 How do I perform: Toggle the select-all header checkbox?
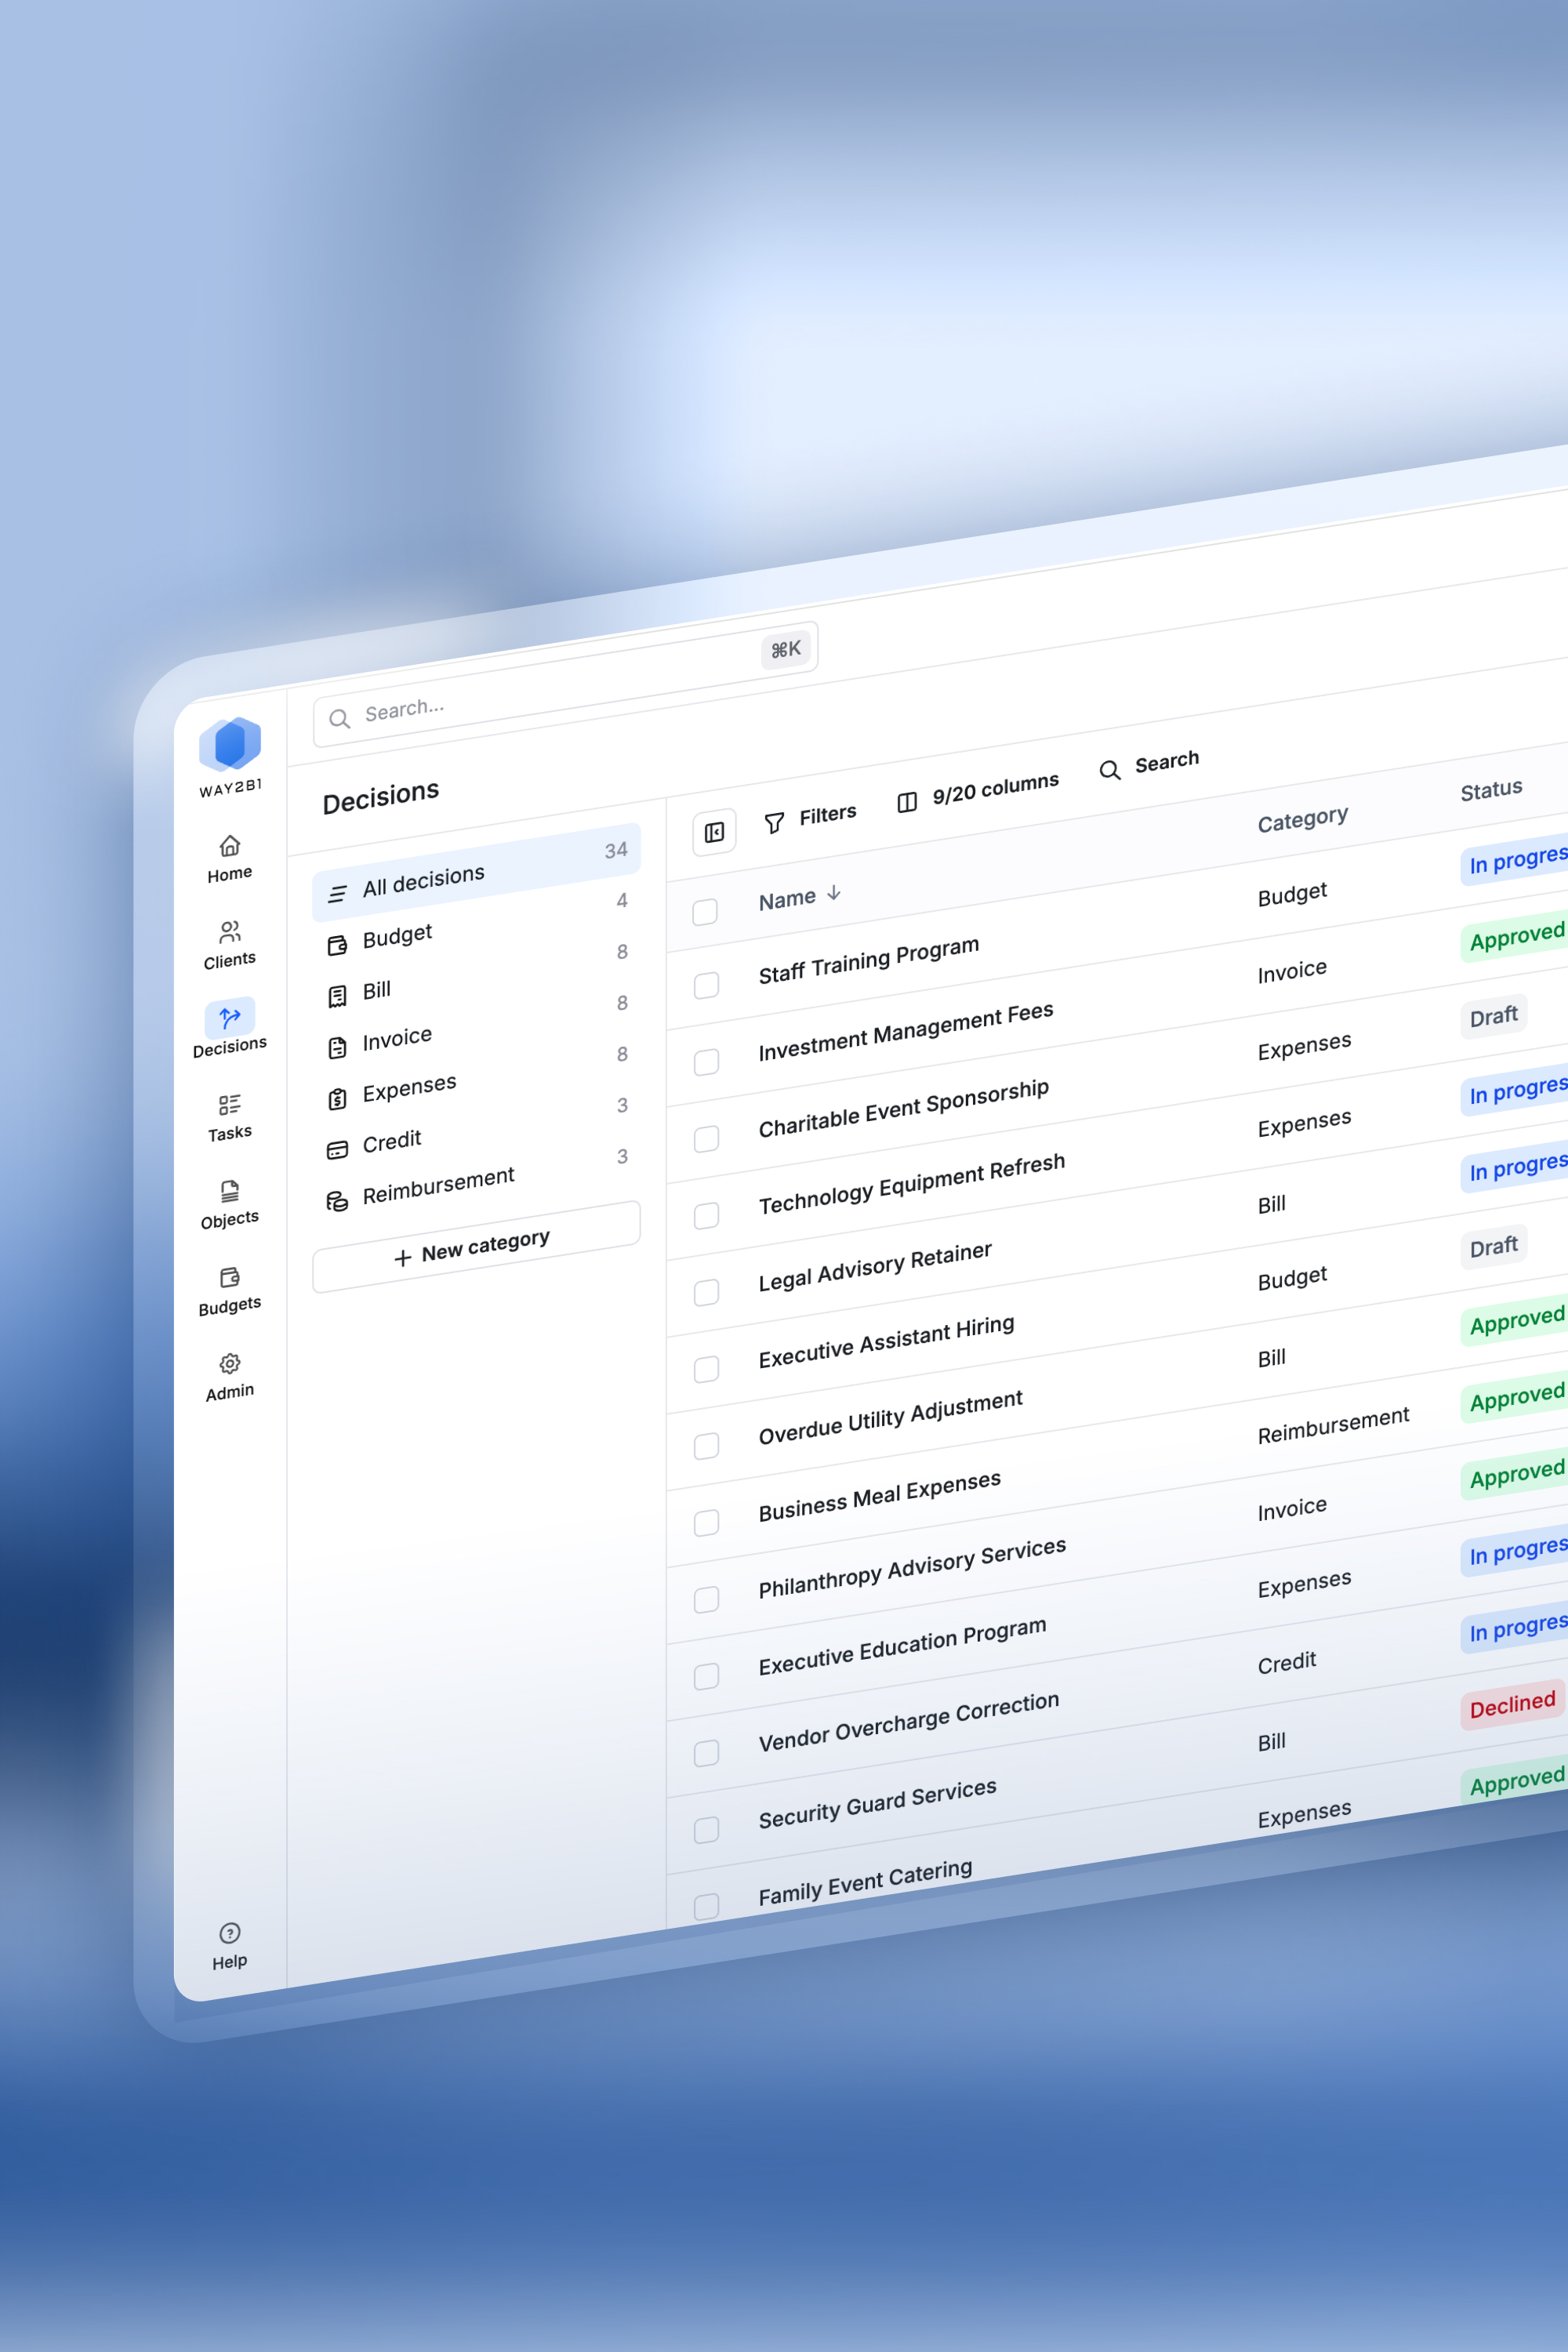point(705,912)
